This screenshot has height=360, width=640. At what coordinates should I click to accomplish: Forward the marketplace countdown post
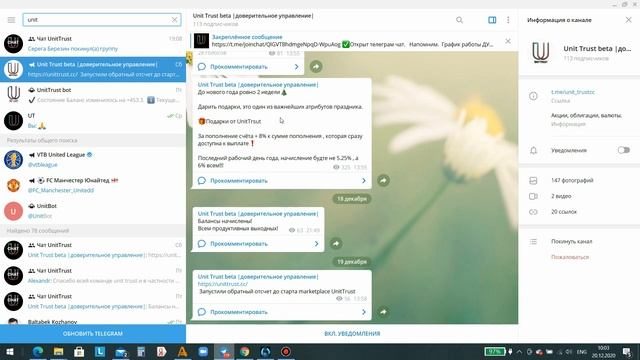click(x=383, y=312)
